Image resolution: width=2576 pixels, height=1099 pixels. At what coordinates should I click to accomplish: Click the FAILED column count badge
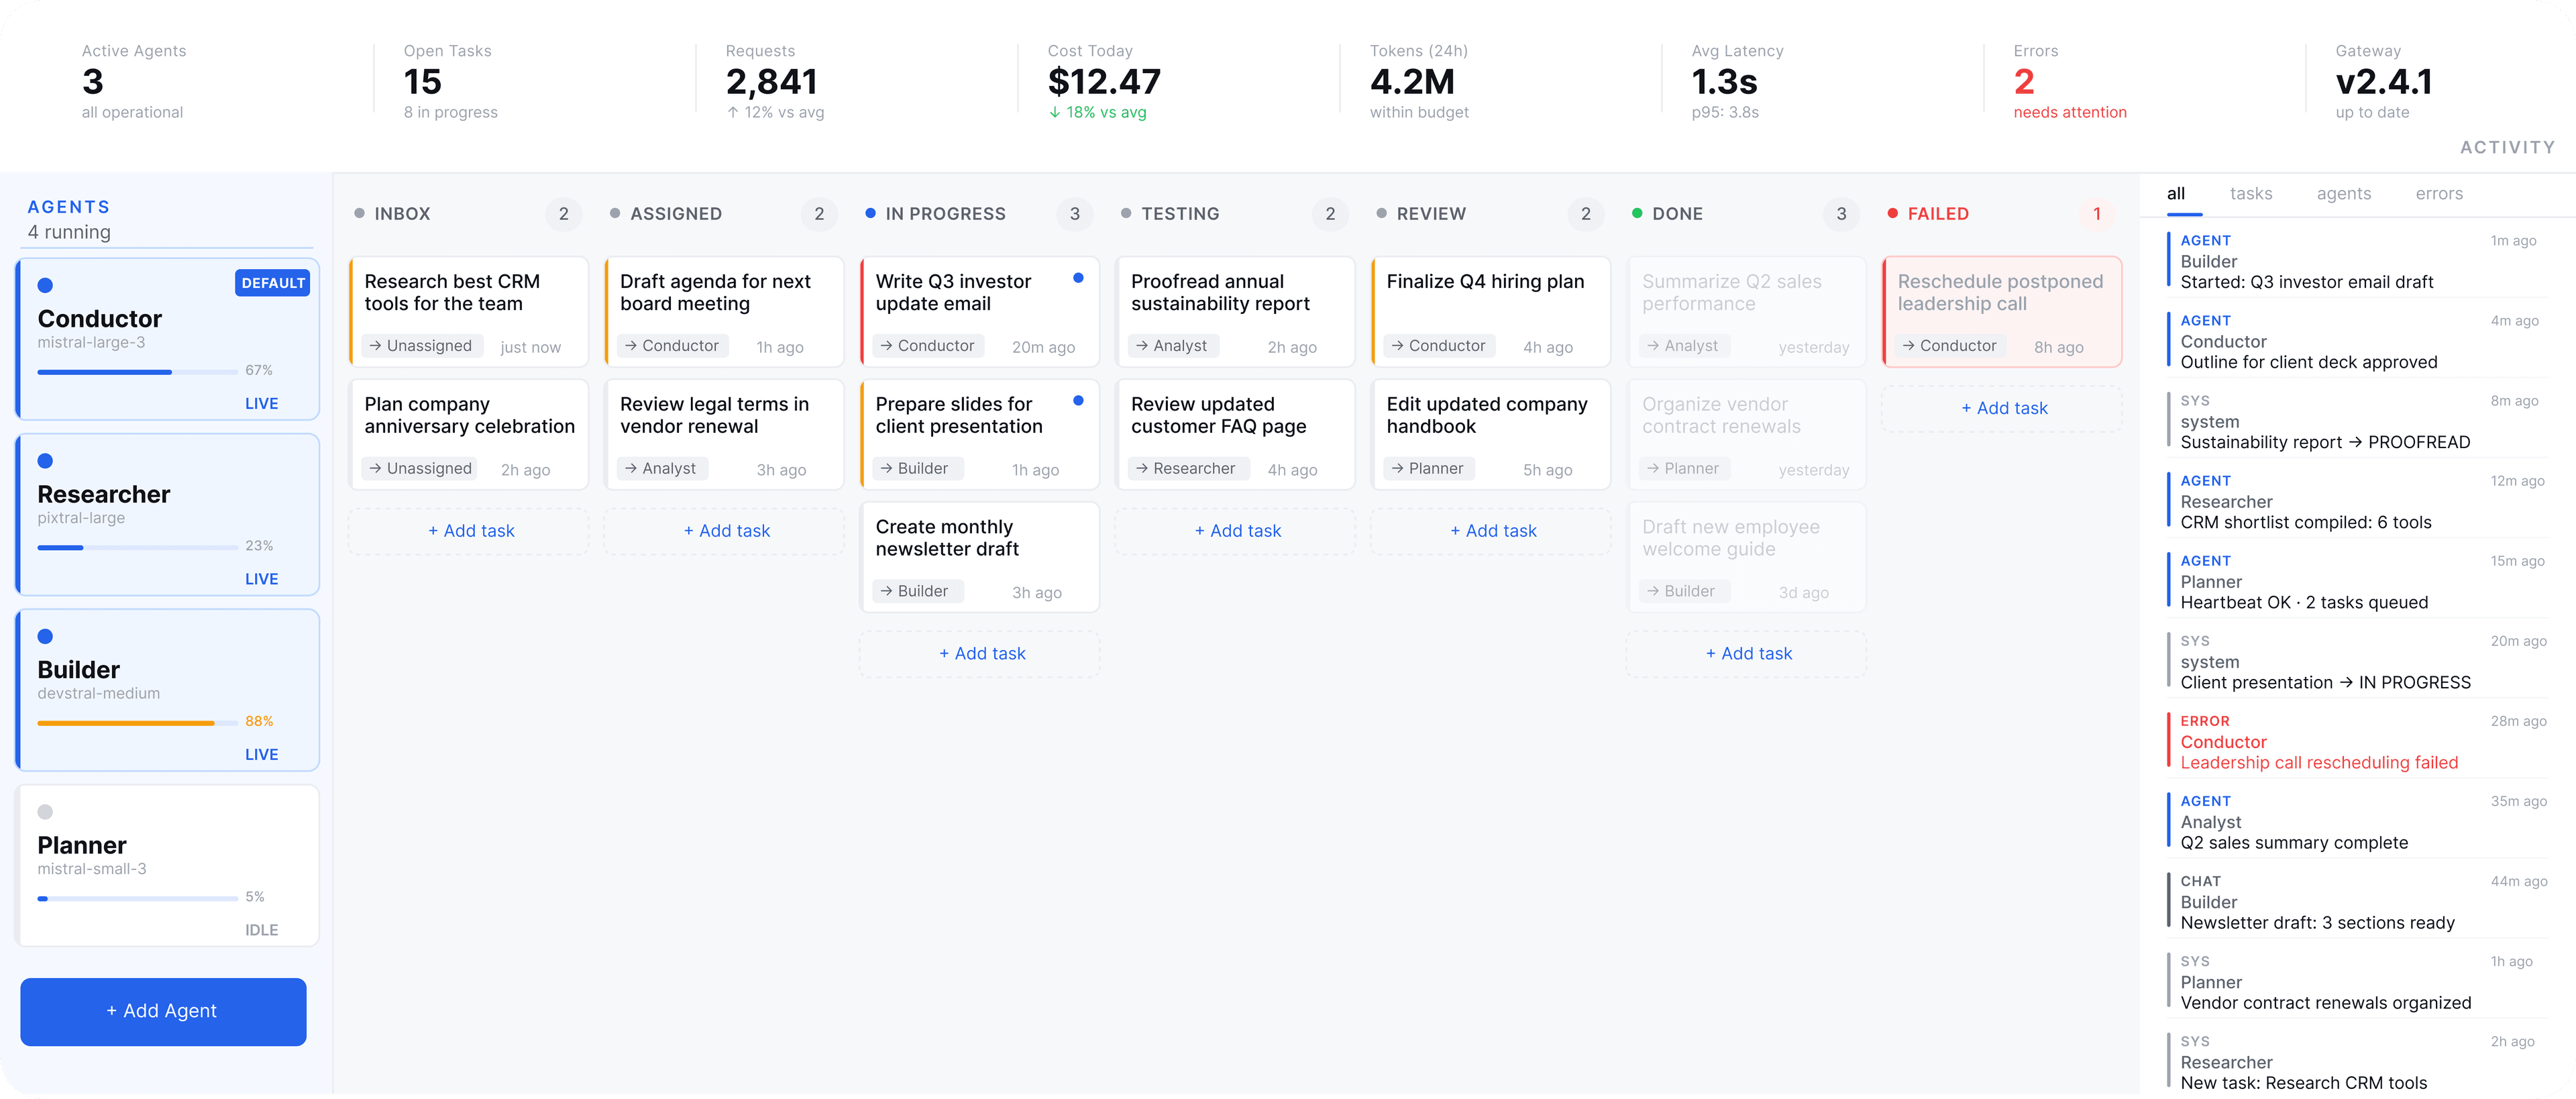pos(2096,214)
